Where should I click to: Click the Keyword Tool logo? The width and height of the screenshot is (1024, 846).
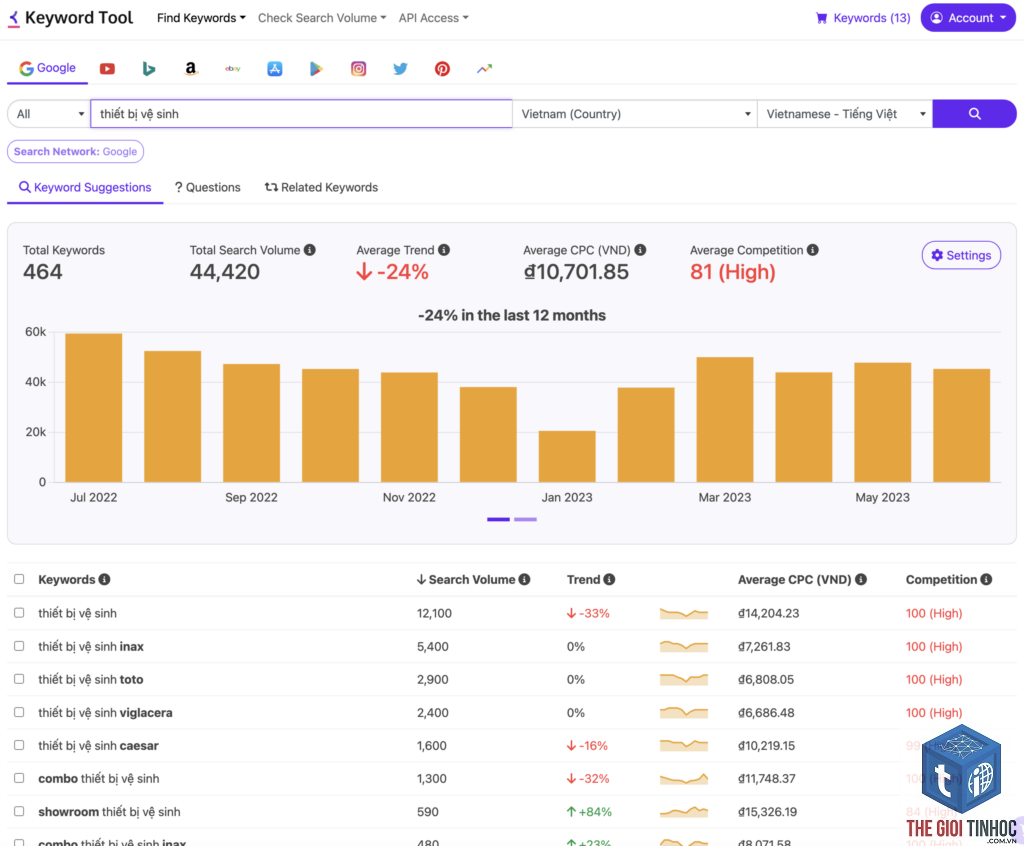click(70, 18)
